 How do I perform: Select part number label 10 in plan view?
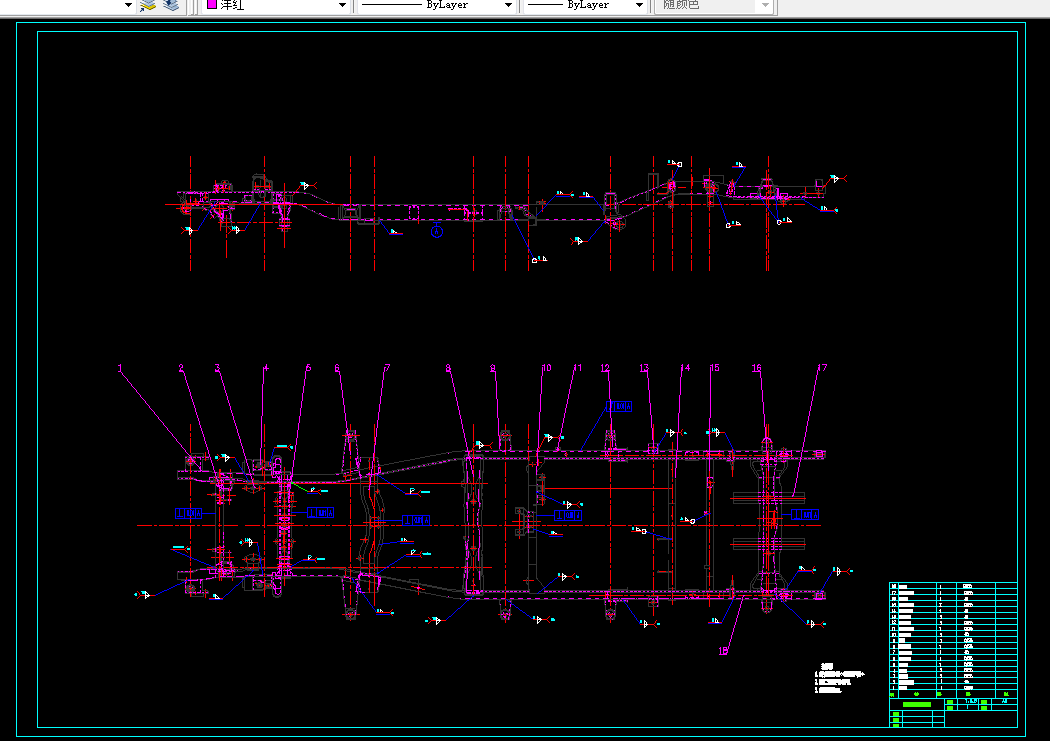coord(546,367)
